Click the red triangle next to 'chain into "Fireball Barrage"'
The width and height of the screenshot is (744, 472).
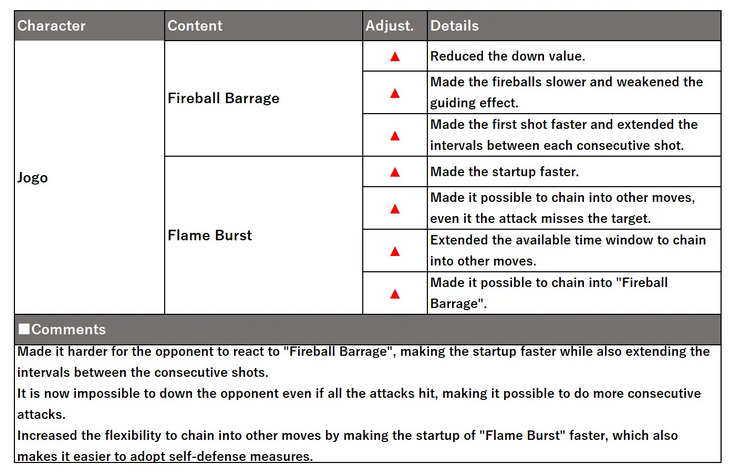pos(395,294)
